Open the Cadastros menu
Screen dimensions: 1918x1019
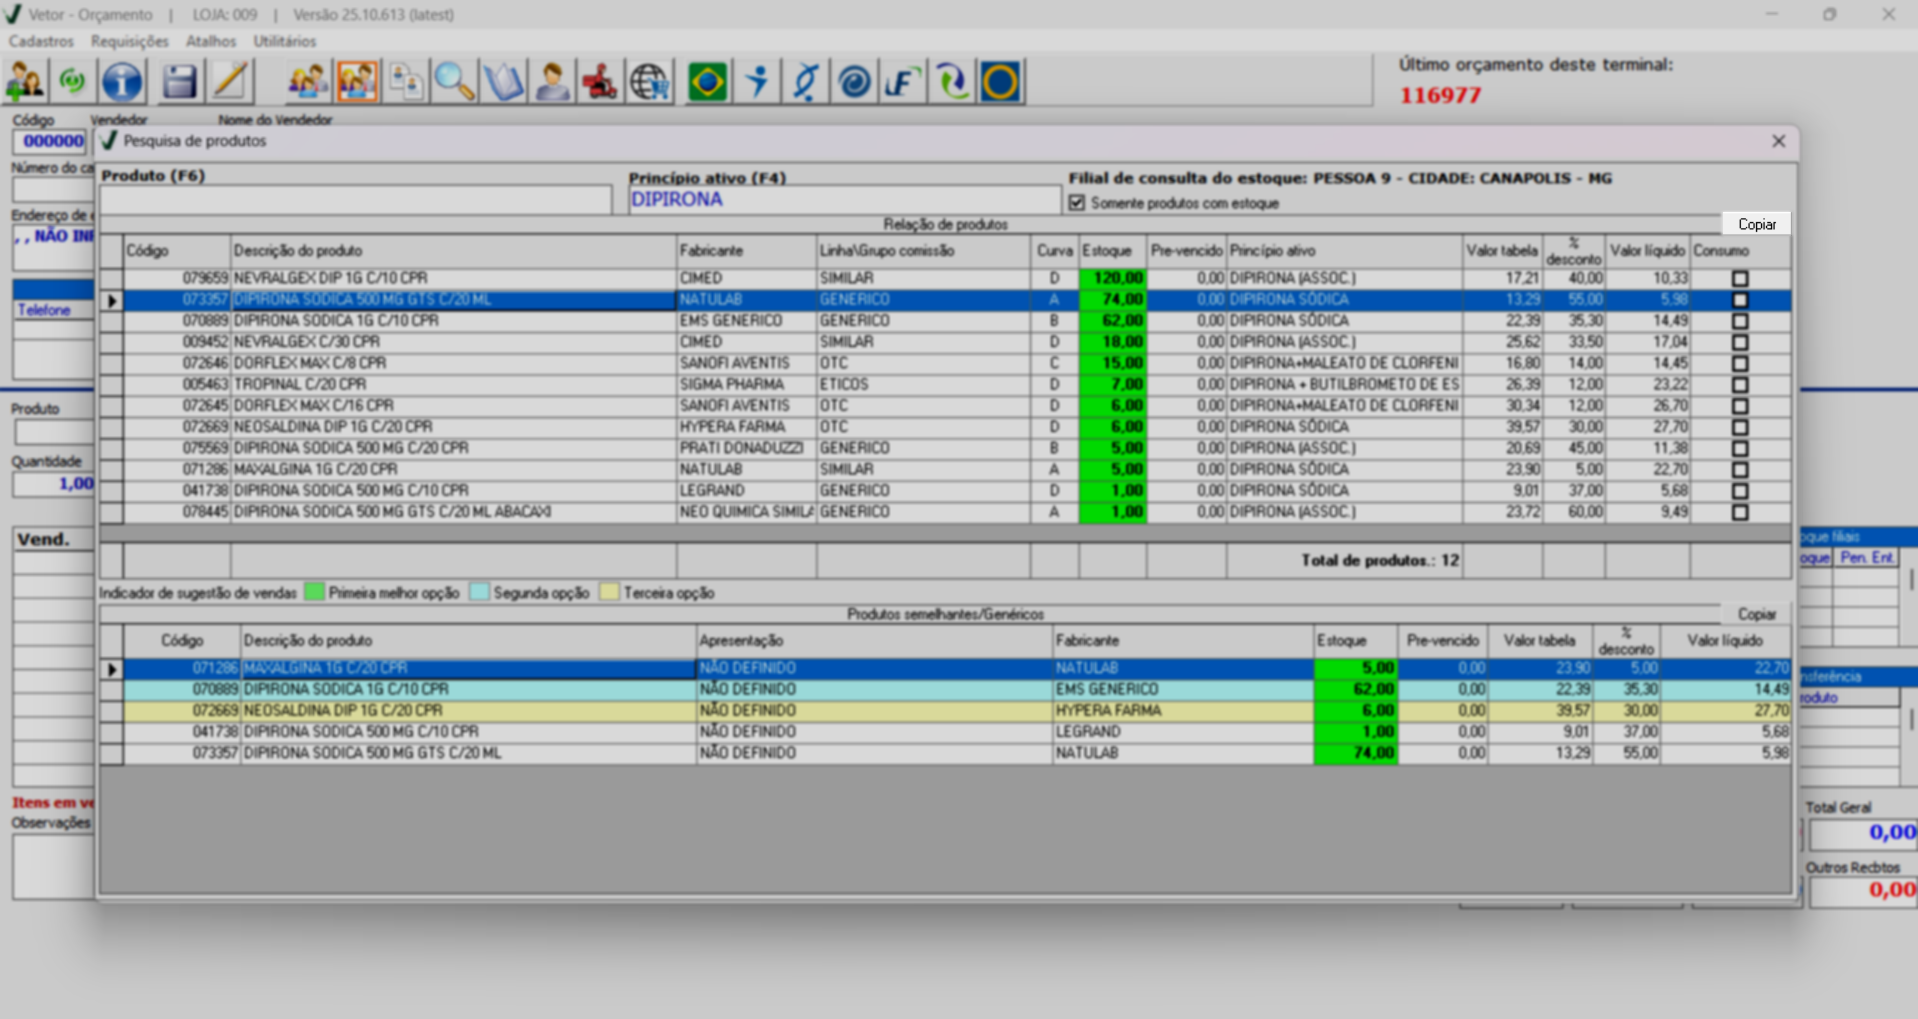click(x=41, y=41)
